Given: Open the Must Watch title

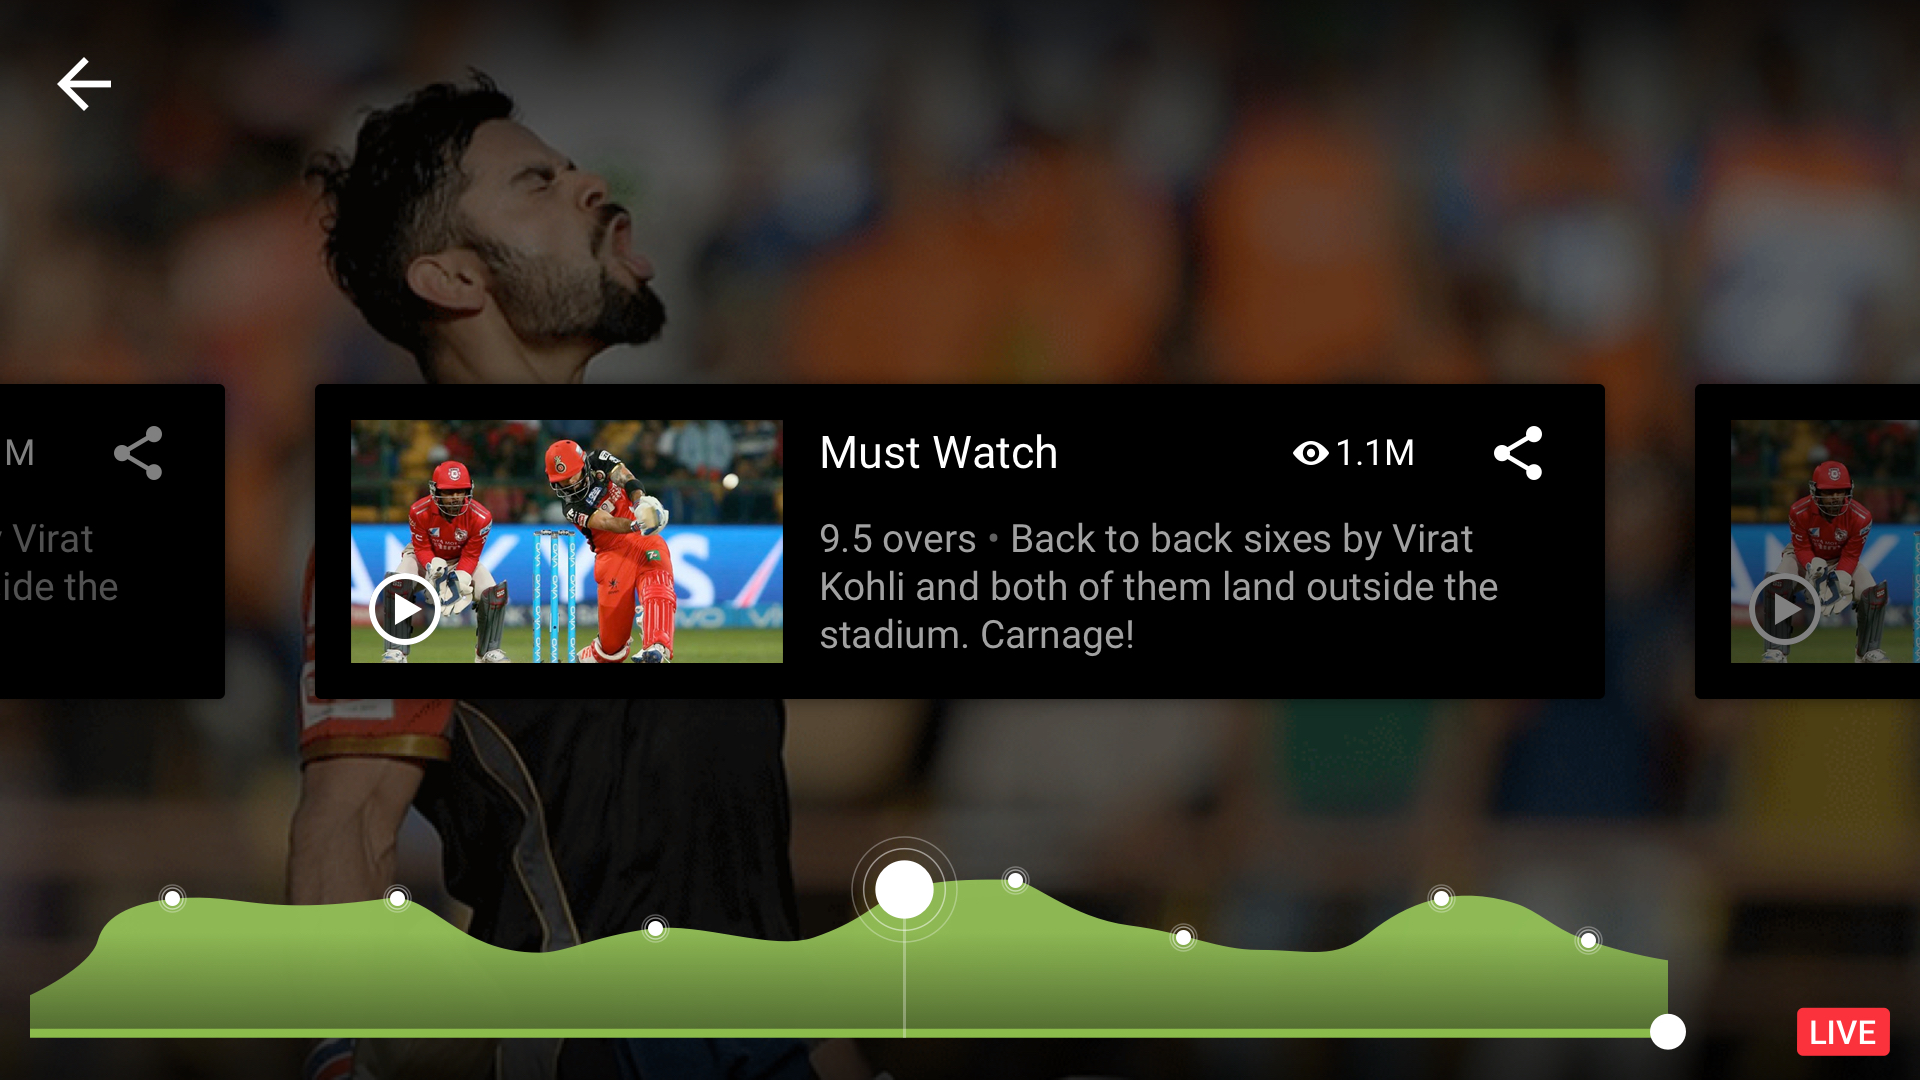Looking at the screenshot, I should click(x=938, y=453).
